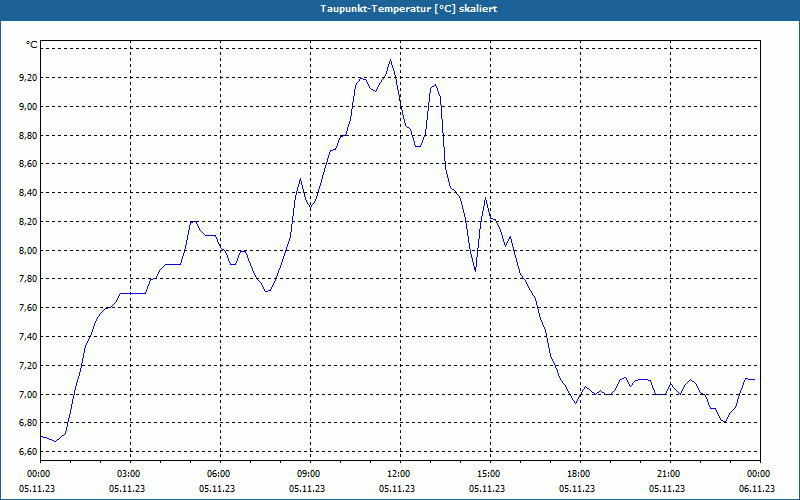Select the 7,80 y-axis value
This screenshot has height=500, width=800.
coord(28,279)
